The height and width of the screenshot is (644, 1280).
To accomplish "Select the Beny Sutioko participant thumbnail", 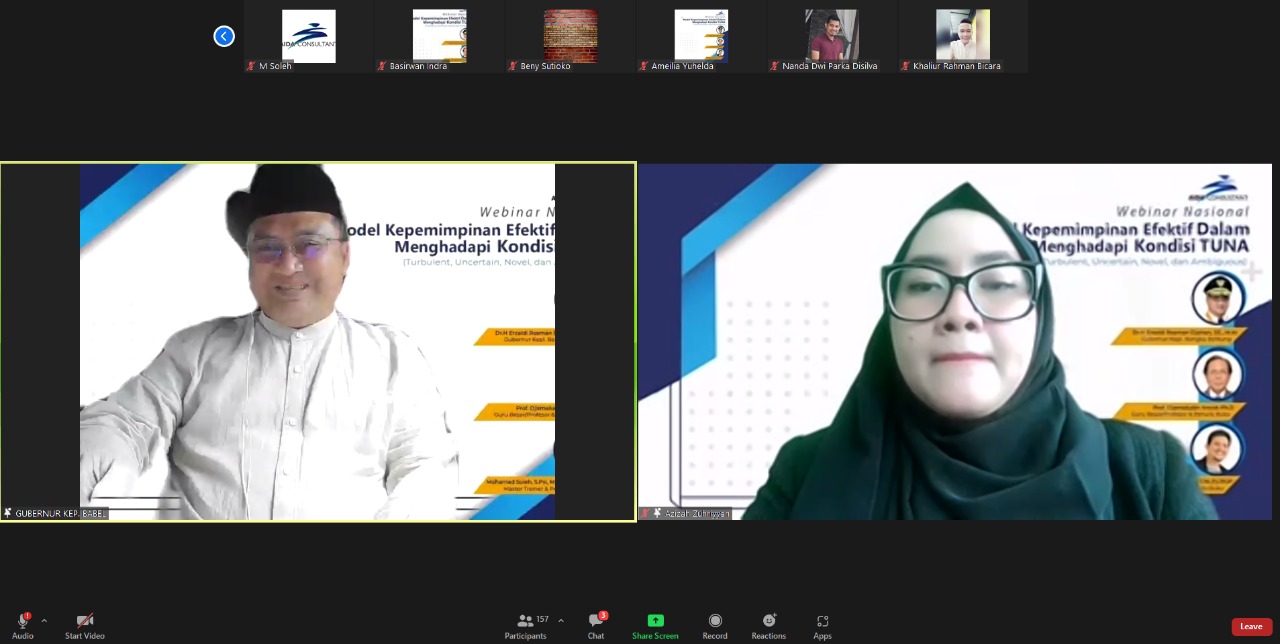I will pyautogui.click(x=570, y=36).
